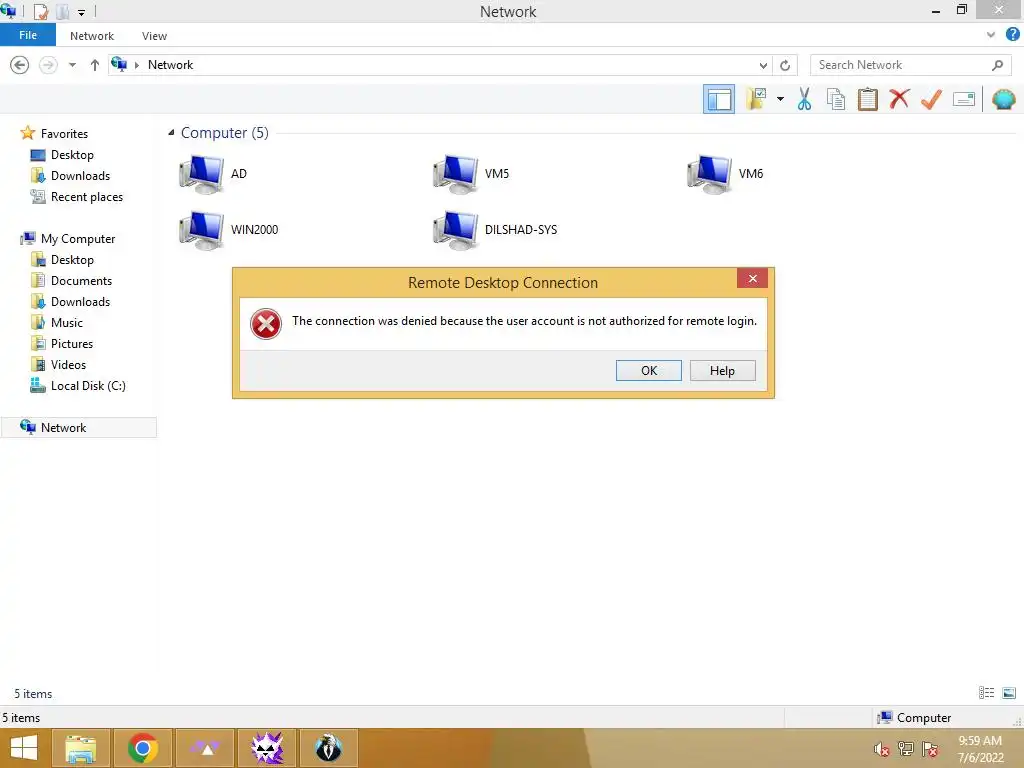Open Action Center flag tray icon
Screen dimensions: 1024x768
[x=930, y=749]
